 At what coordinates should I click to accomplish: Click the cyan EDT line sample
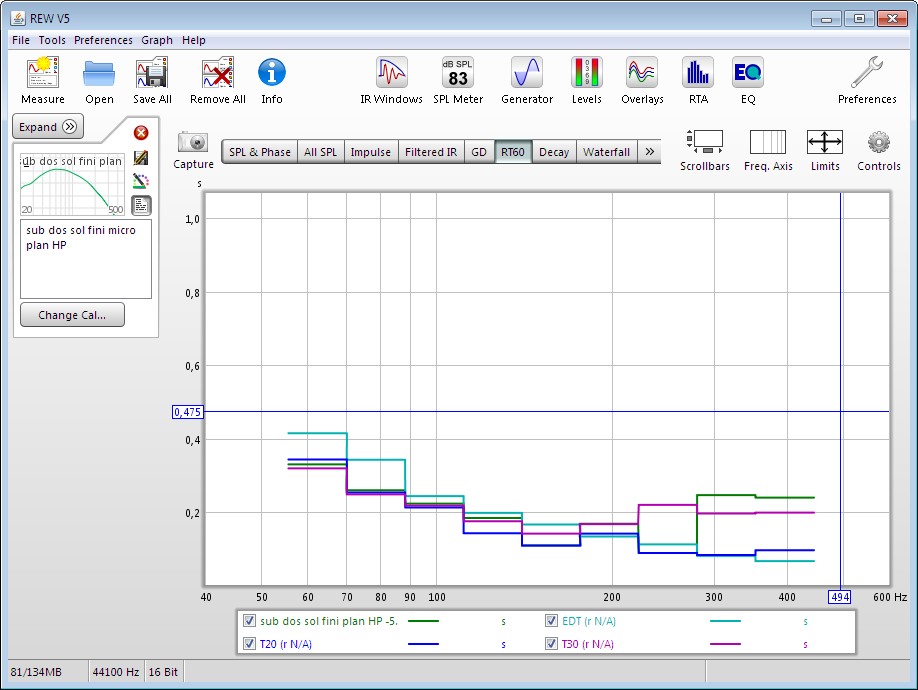point(725,621)
